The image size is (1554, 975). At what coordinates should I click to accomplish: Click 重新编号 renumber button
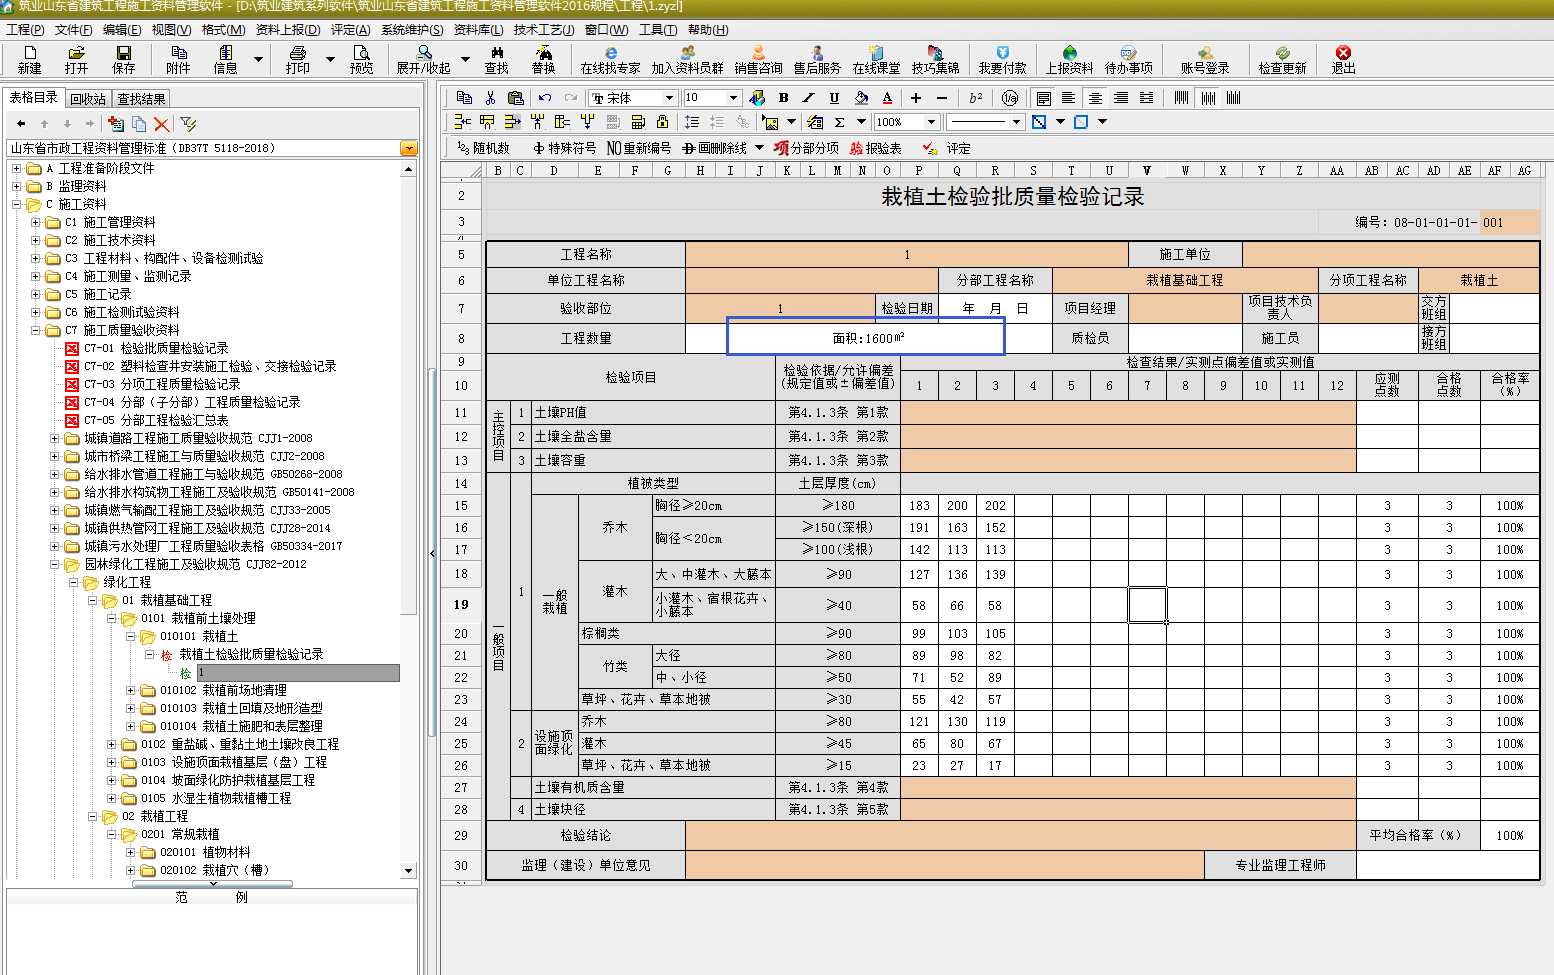click(638, 148)
